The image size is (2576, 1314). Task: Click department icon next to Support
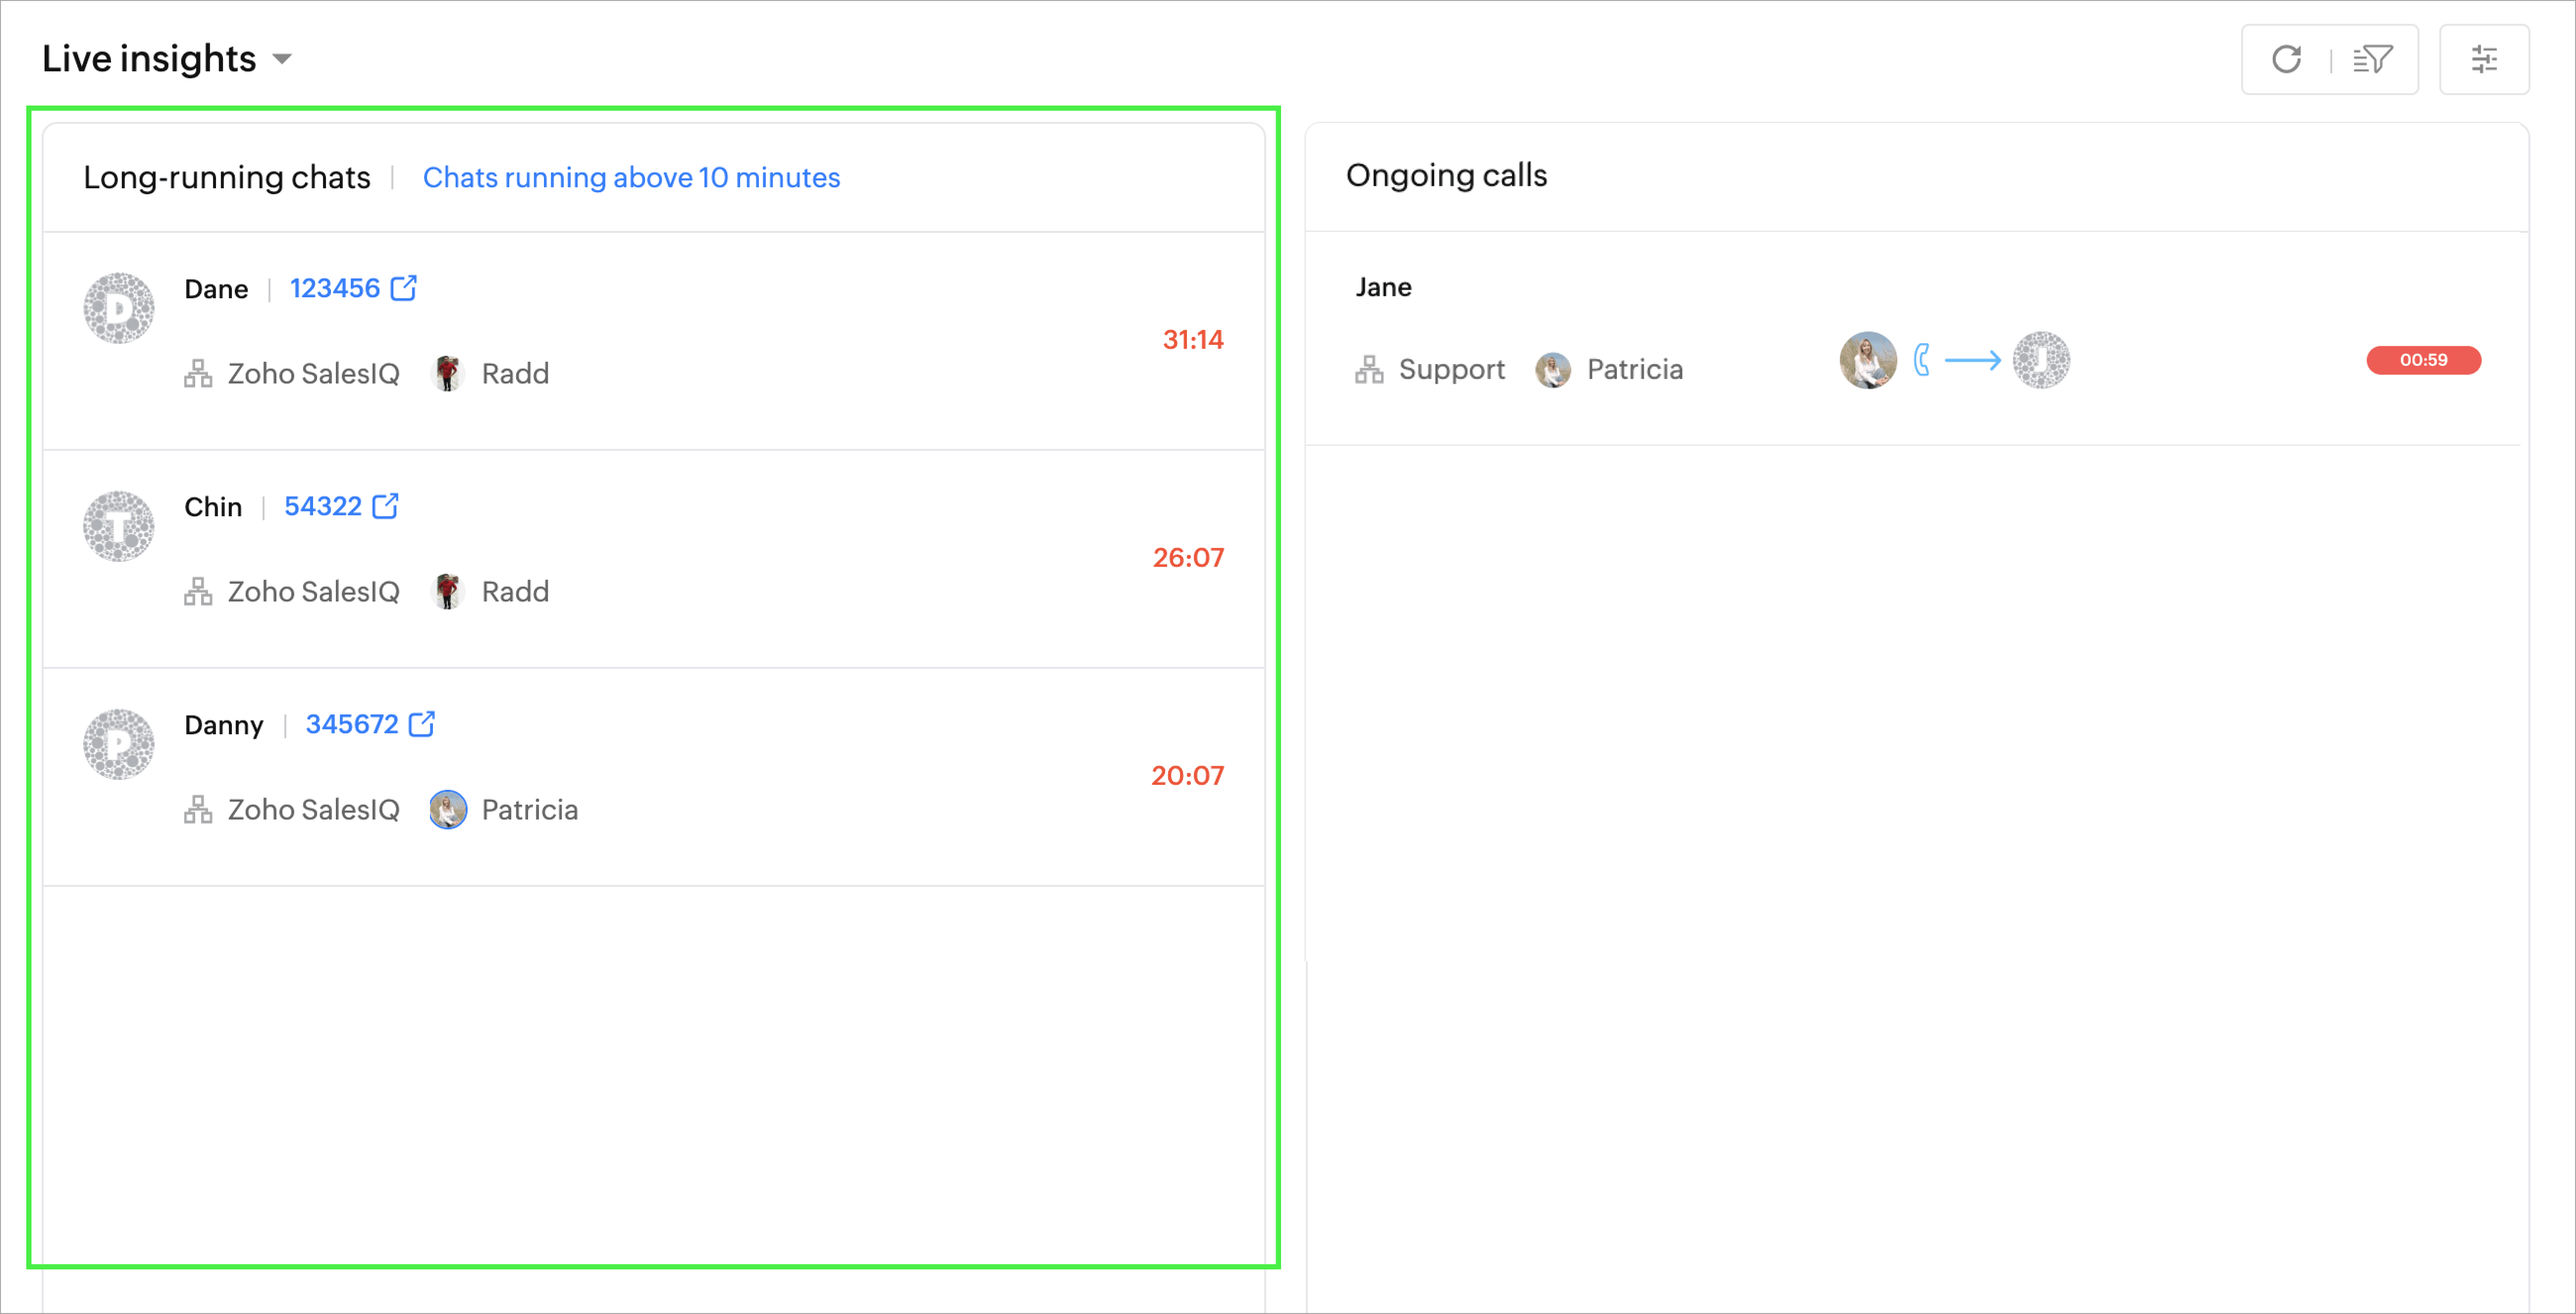1369,370
